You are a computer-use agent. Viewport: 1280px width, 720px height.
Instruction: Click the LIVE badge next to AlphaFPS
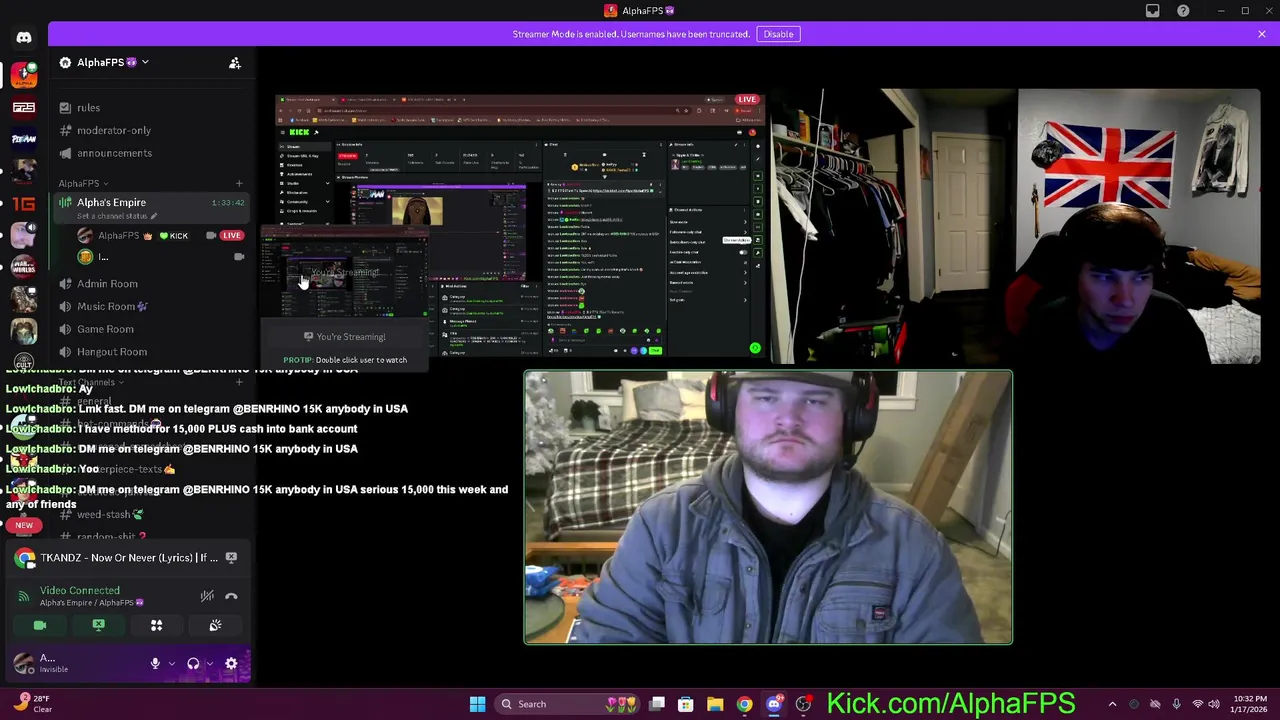point(232,236)
